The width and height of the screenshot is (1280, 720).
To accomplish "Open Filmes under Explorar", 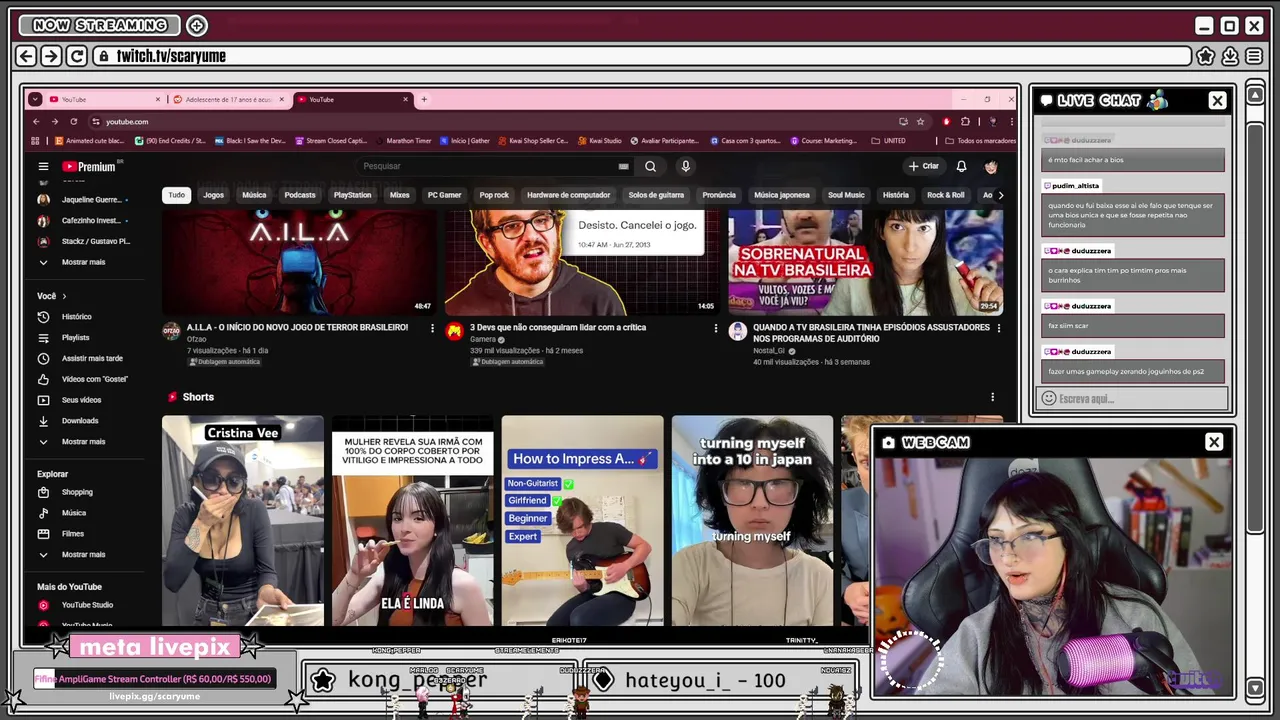I will (x=73, y=534).
